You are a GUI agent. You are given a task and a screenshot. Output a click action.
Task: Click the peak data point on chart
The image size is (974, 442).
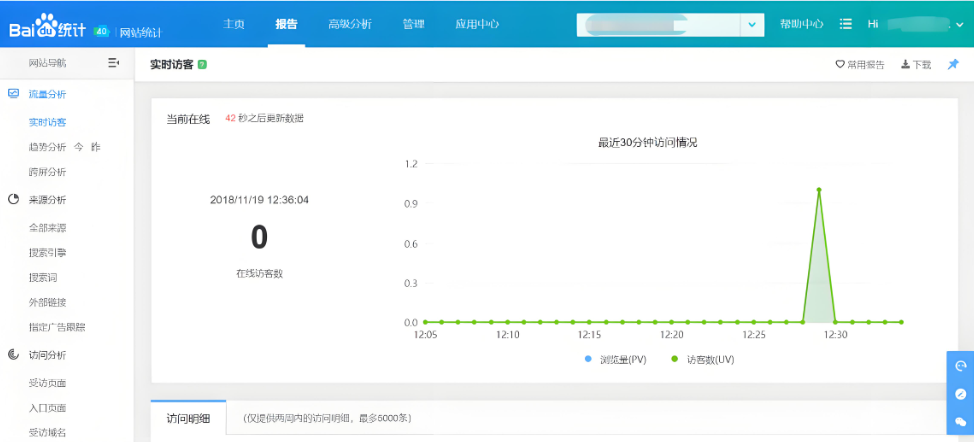pyautogui.click(x=819, y=189)
